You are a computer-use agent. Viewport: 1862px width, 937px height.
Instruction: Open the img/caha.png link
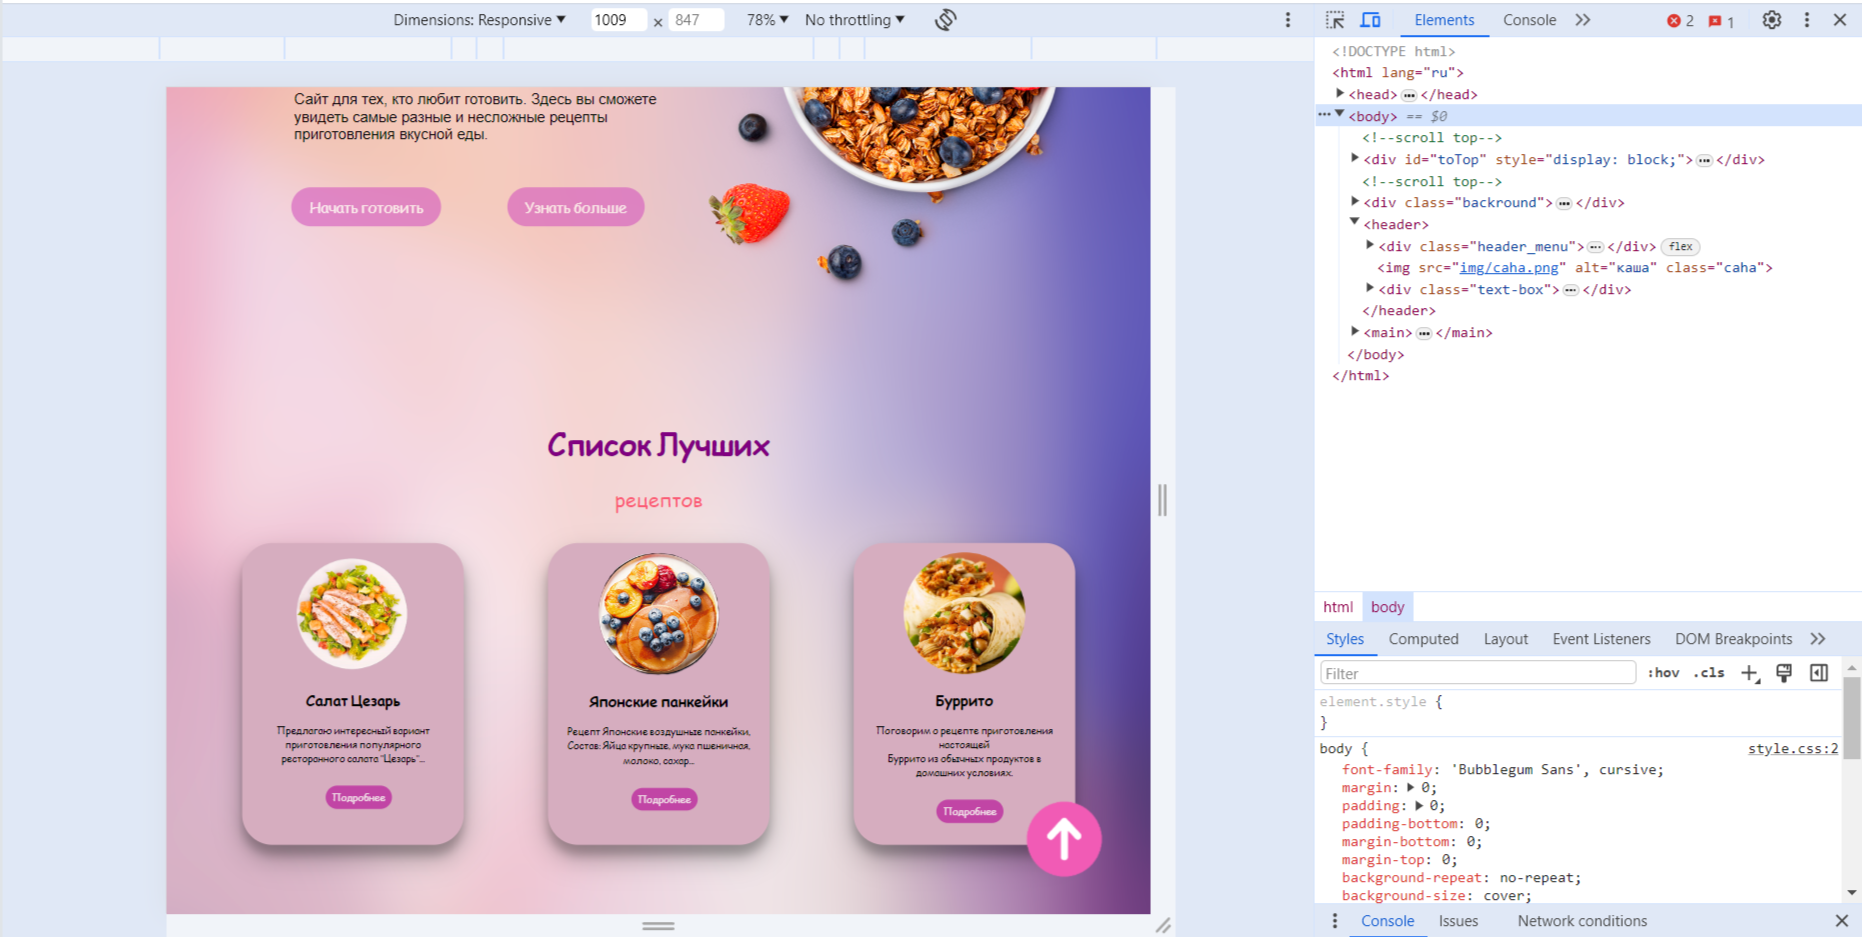coord(1509,268)
